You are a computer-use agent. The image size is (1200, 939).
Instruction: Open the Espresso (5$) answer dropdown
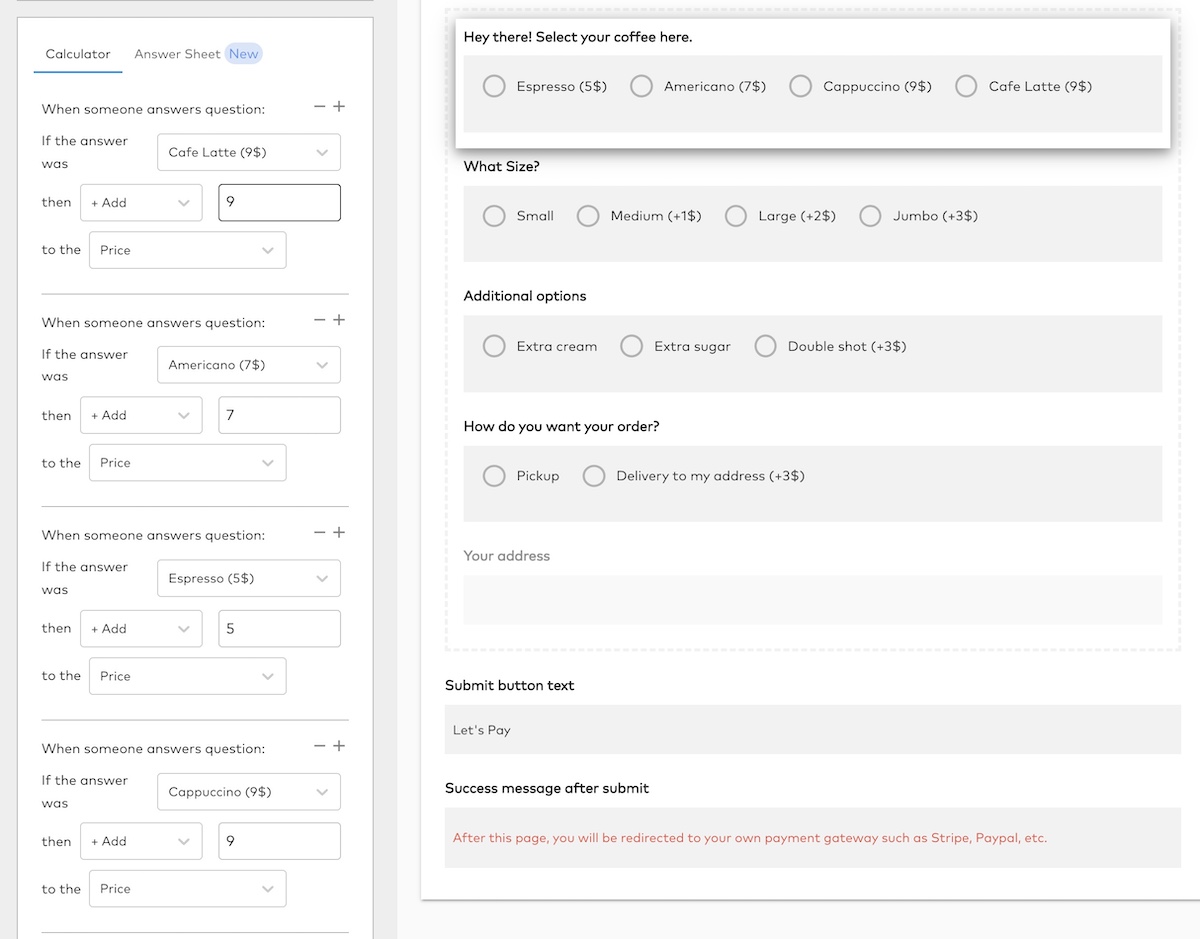pos(249,578)
